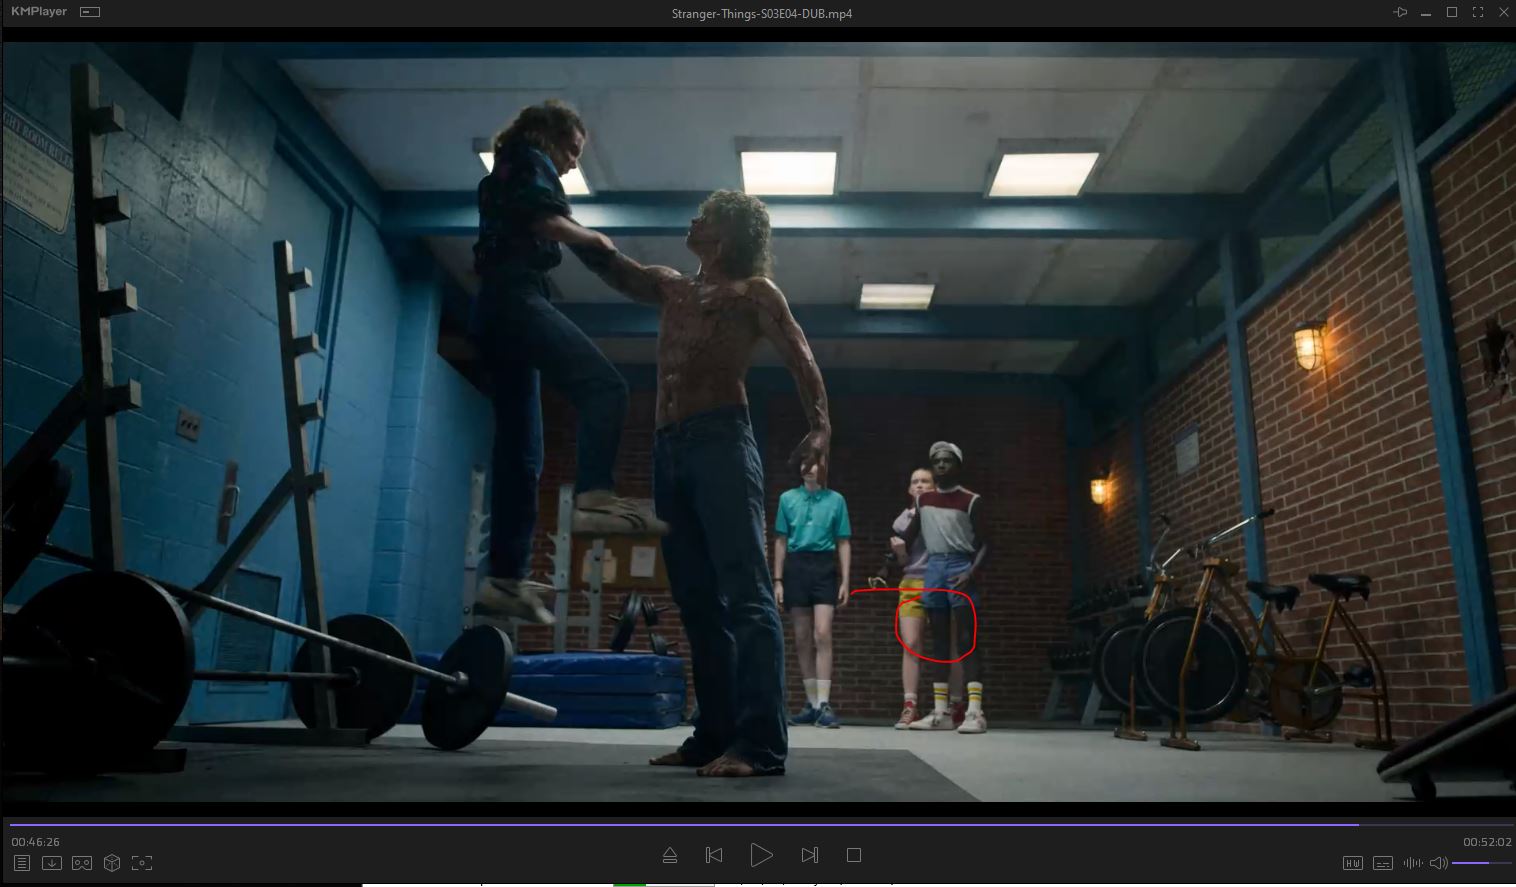
Task: Adjust the volume slider
Action: pos(1478,863)
